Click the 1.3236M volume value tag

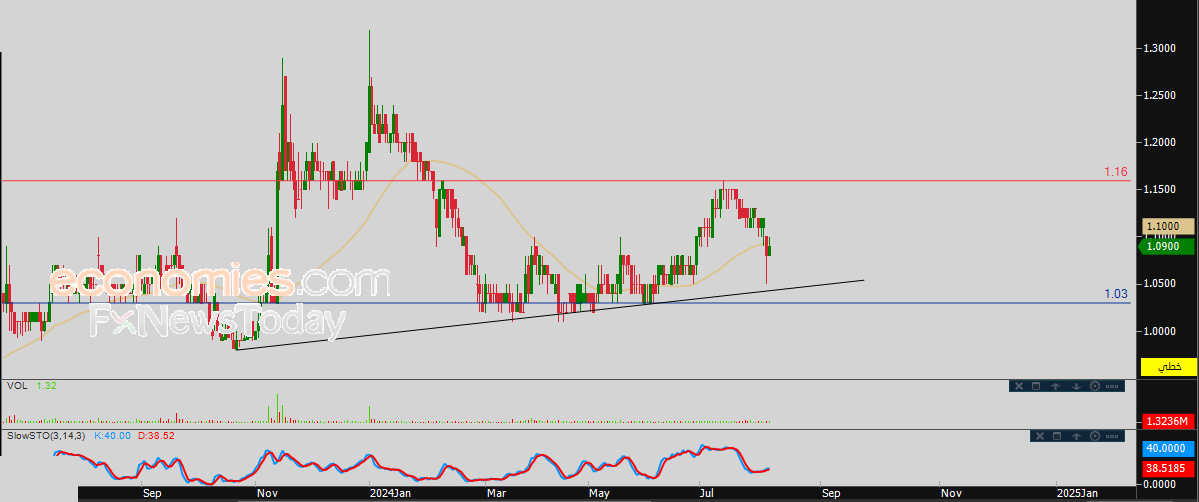[x=1168, y=422]
